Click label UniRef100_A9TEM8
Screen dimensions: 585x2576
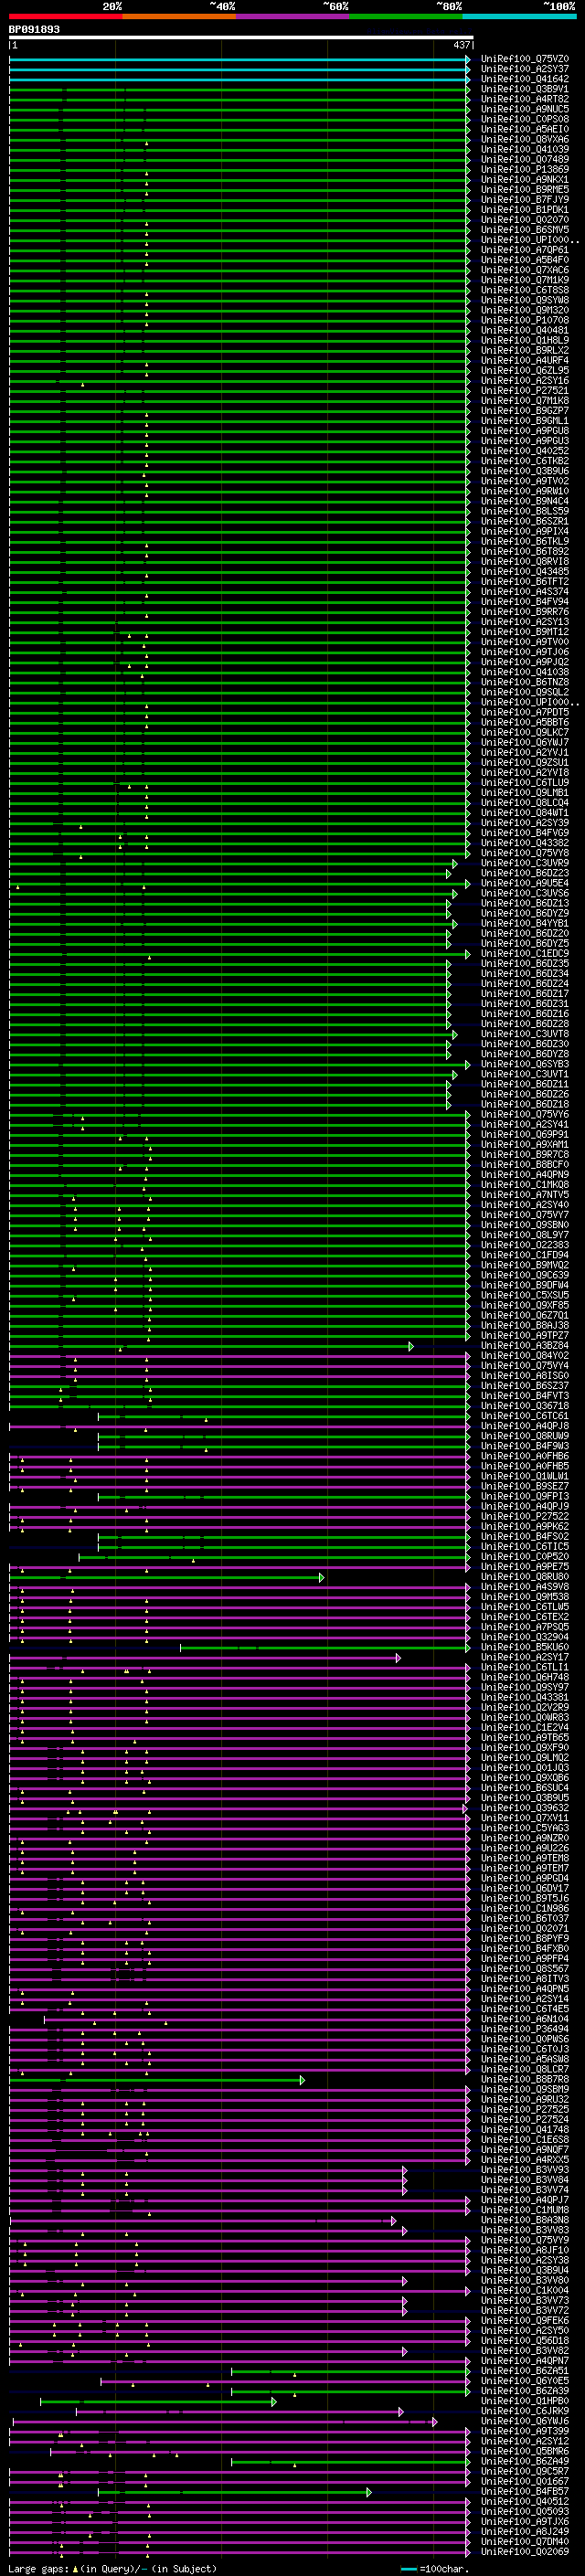pyautogui.click(x=525, y=1858)
